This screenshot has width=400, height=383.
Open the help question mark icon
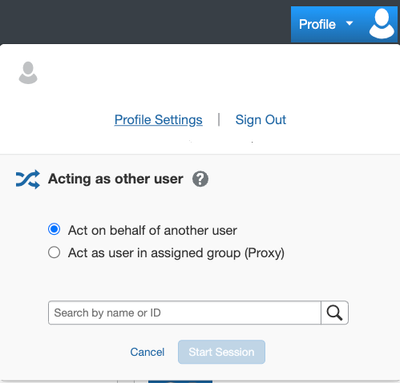[x=200, y=179]
